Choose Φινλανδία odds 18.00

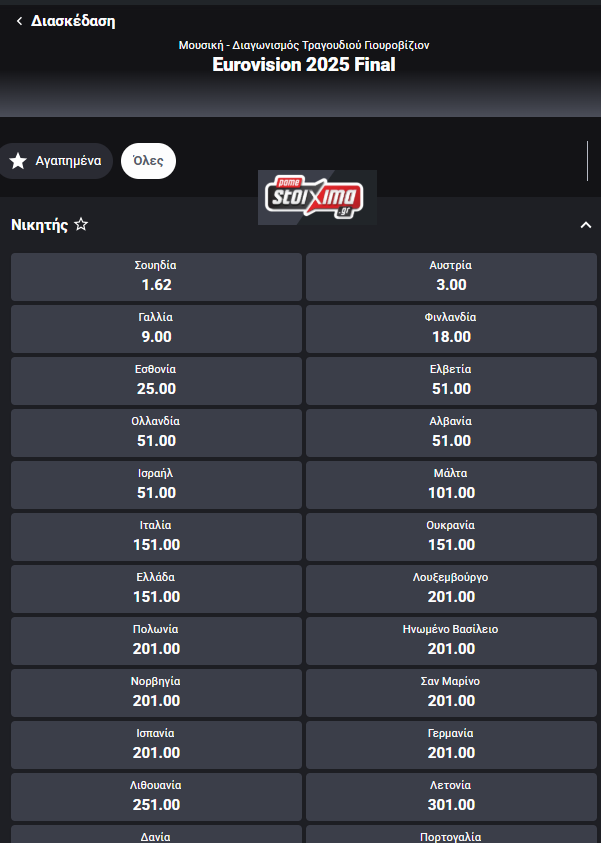pos(451,329)
